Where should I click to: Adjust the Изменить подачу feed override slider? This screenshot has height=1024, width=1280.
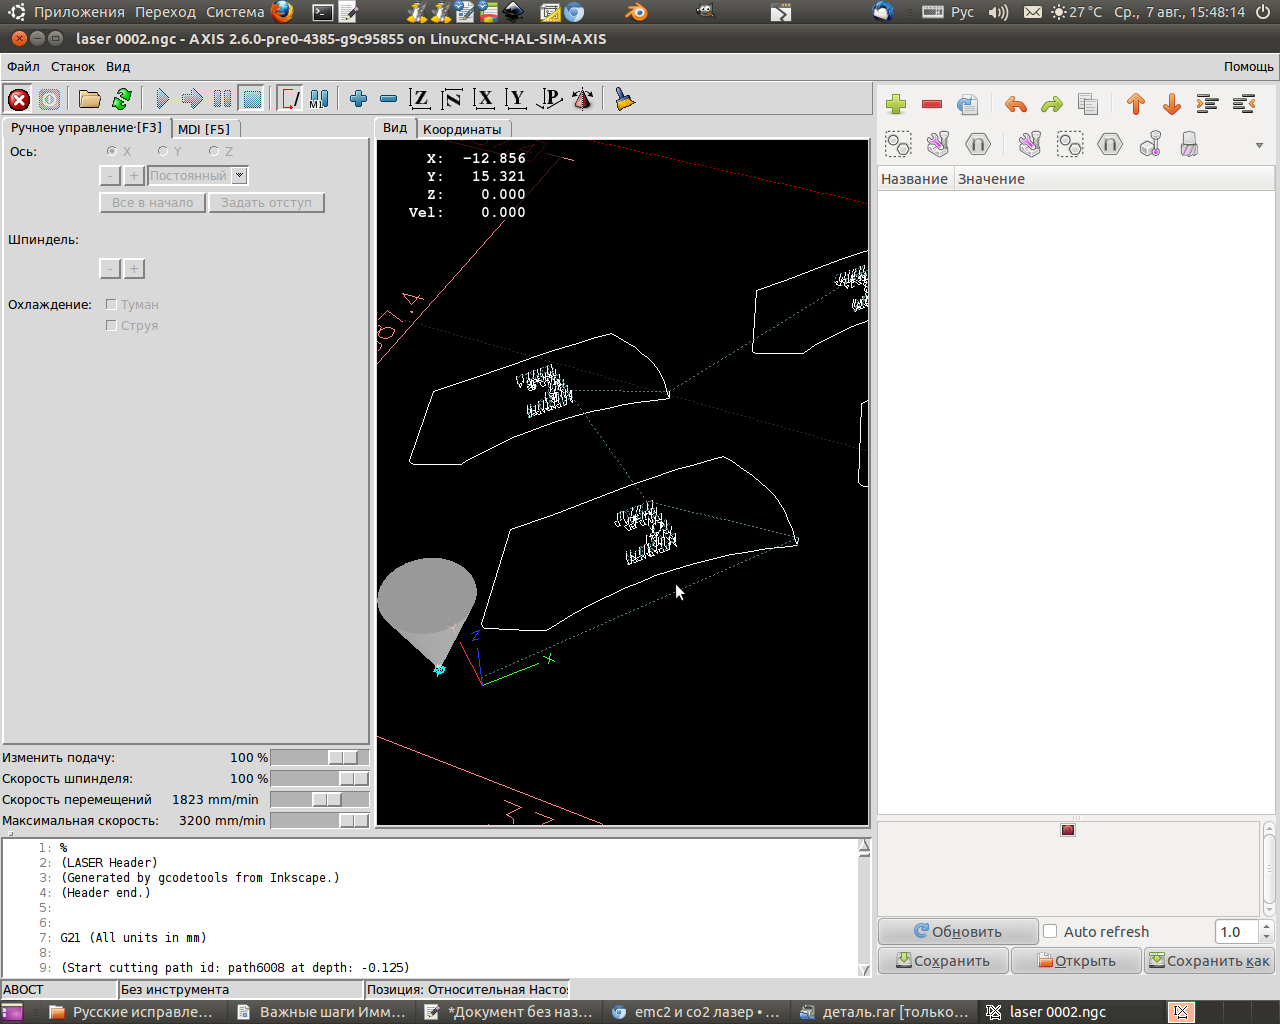point(342,758)
